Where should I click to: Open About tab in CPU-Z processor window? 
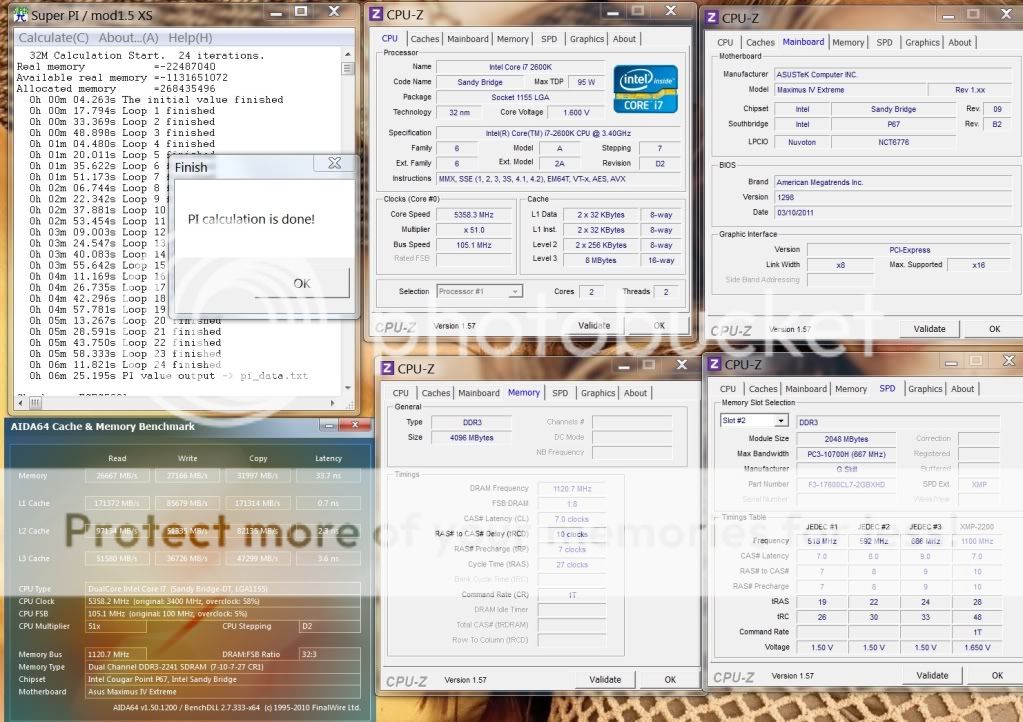624,39
